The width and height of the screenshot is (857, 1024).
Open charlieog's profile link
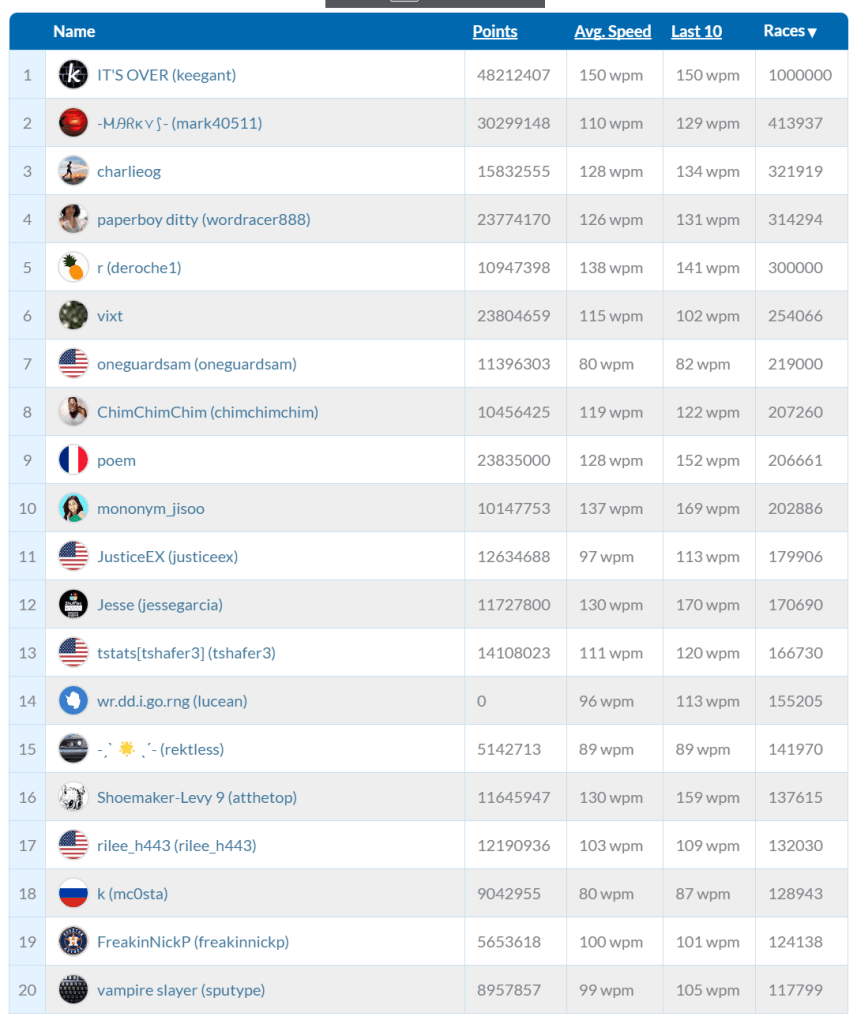pyautogui.click(x=129, y=171)
